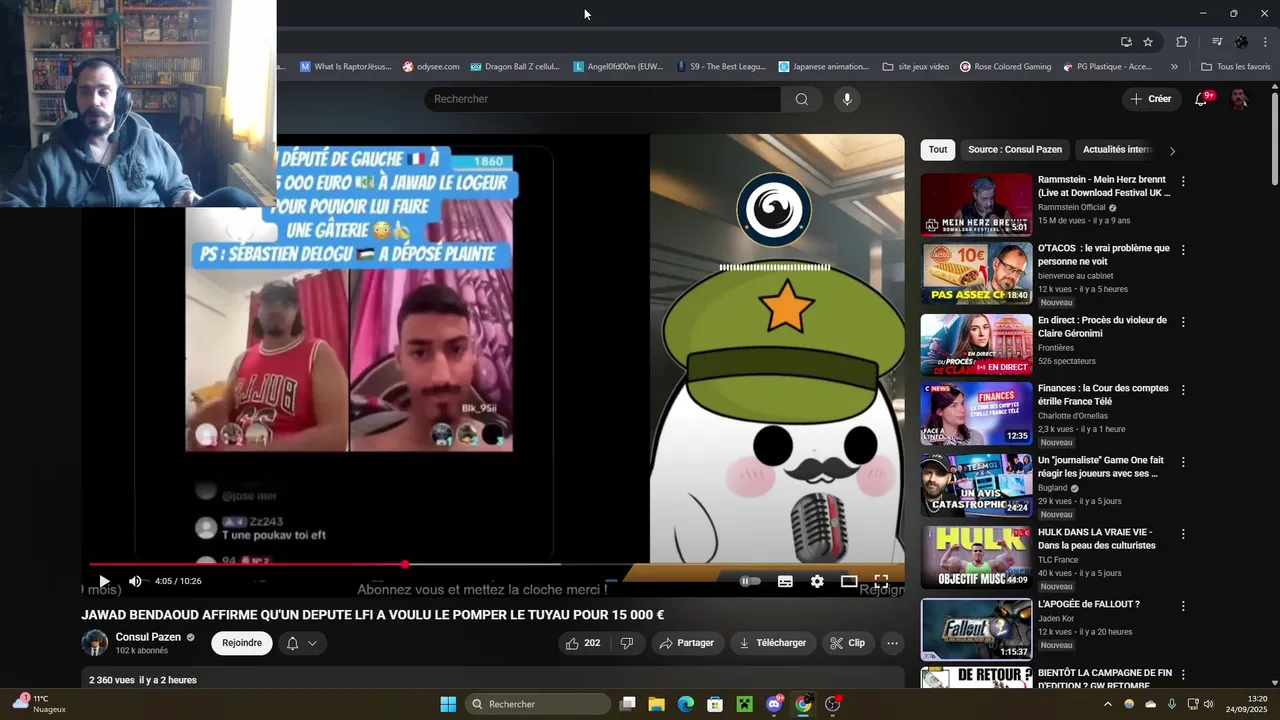Mute the video with the speaker icon
The image size is (1280, 720).
tap(135, 581)
